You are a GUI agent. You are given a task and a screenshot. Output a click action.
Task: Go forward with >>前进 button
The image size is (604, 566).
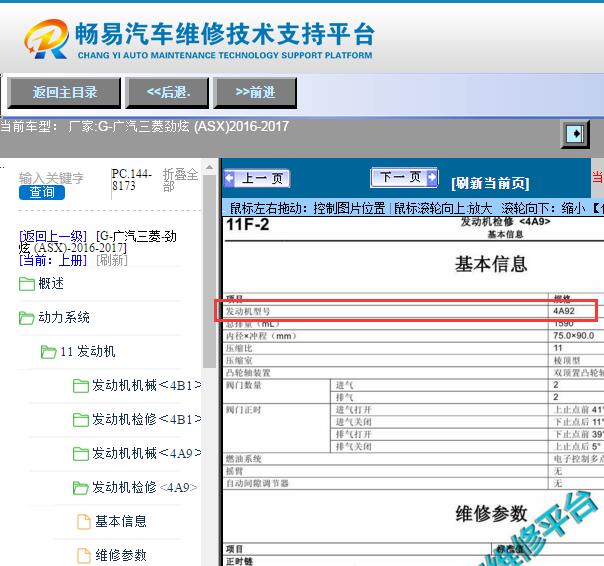coord(255,92)
